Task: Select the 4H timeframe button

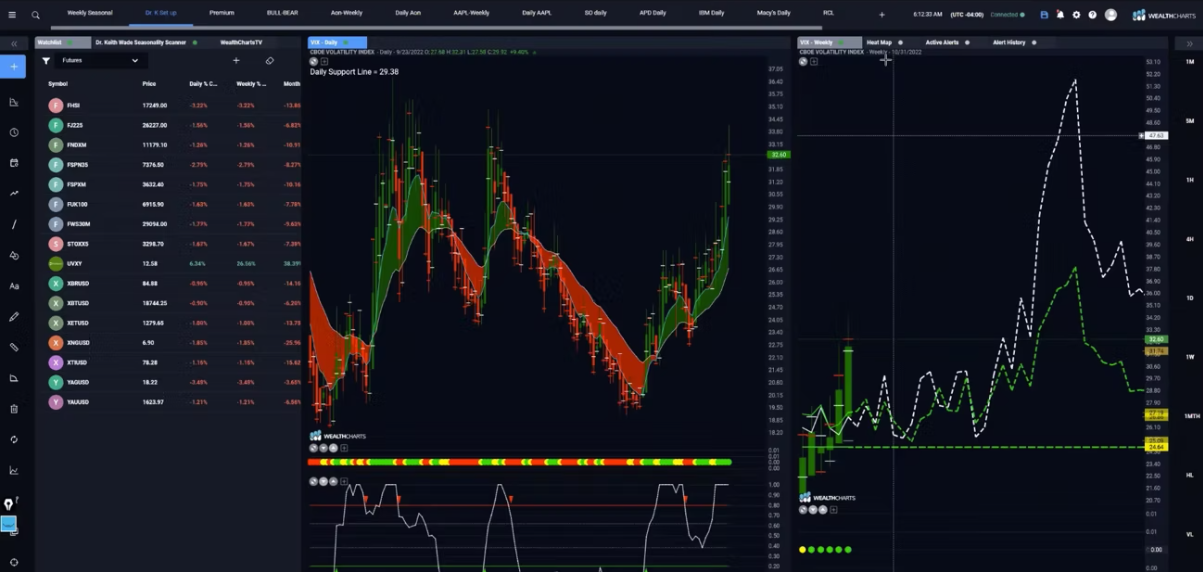Action: [x=1189, y=239]
